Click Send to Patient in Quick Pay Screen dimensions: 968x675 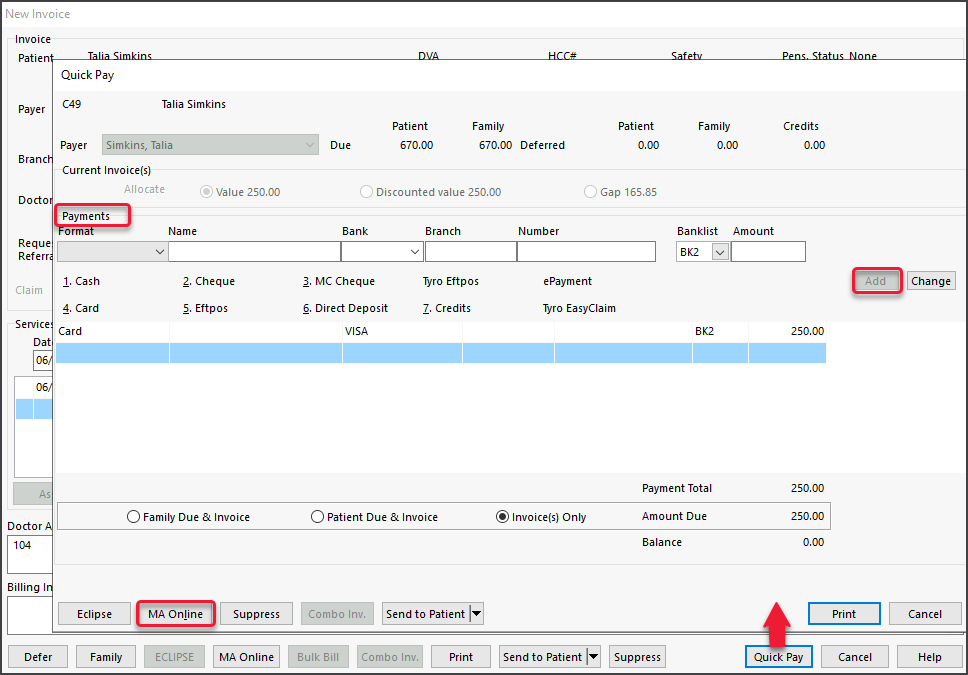pos(425,614)
